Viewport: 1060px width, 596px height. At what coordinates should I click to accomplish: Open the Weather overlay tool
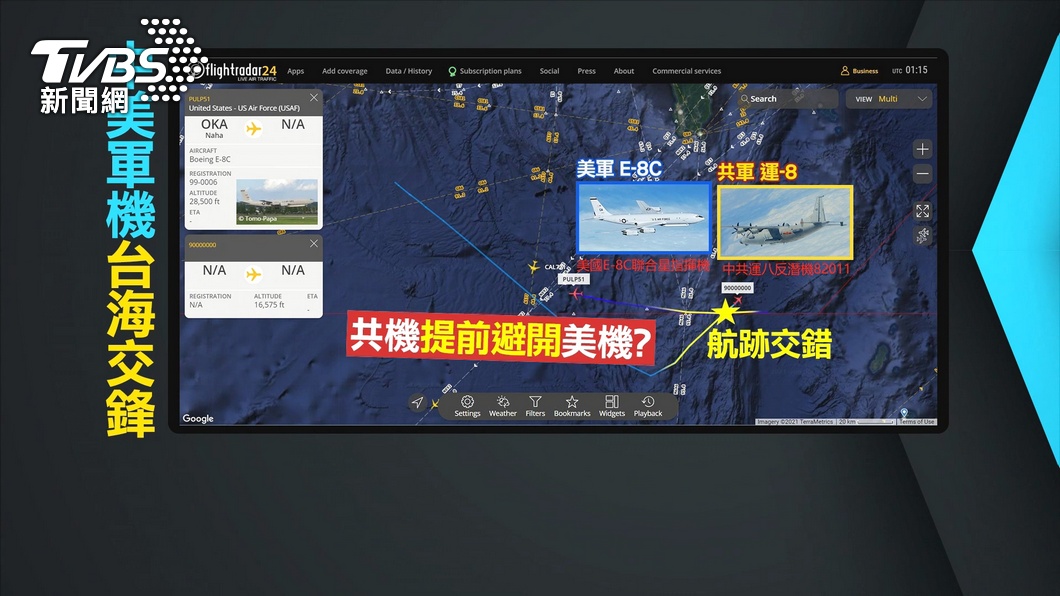(x=502, y=406)
